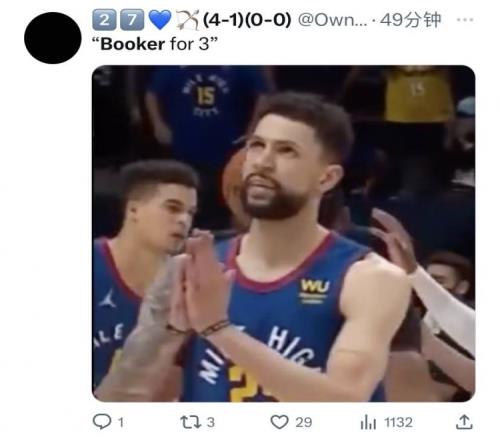Open the three-dot more options menu
This screenshot has height=440, width=500.
click(465, 20)
